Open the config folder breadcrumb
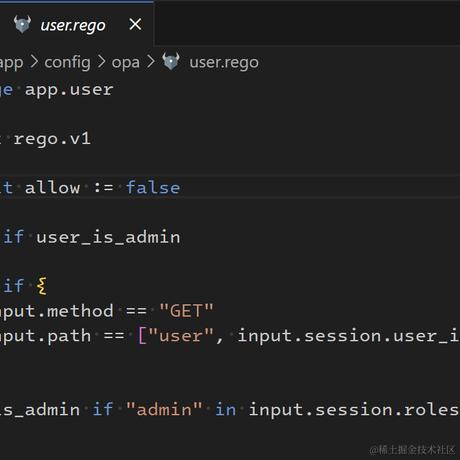 (68, 63)
